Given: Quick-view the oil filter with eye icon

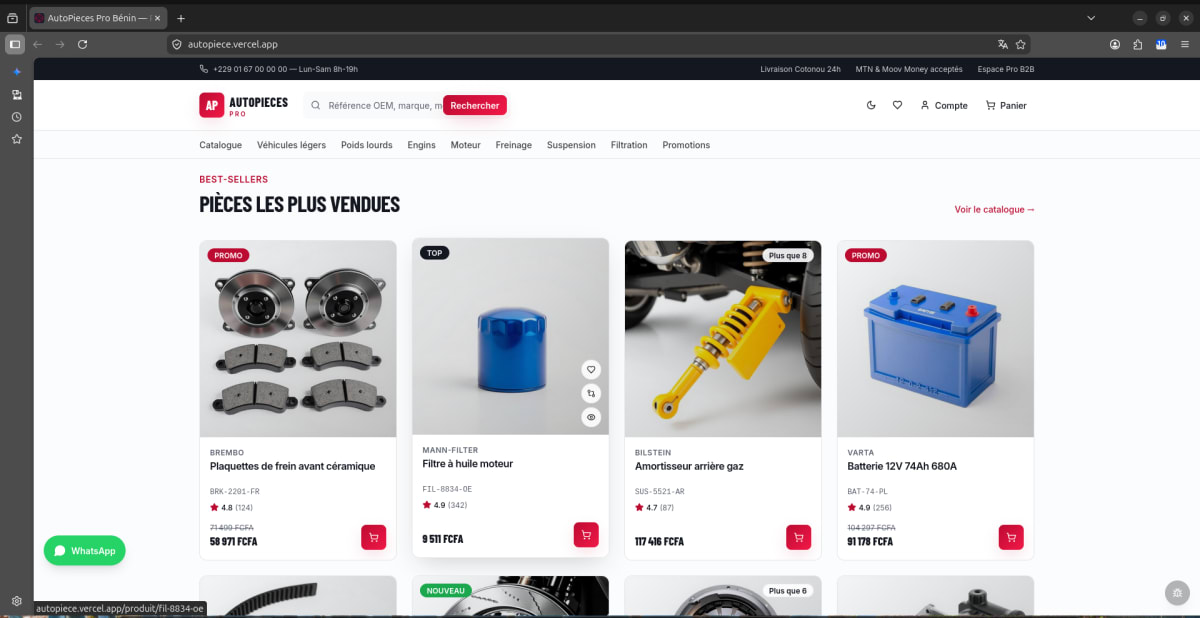Looking at the screenshot, I should 591,417.
